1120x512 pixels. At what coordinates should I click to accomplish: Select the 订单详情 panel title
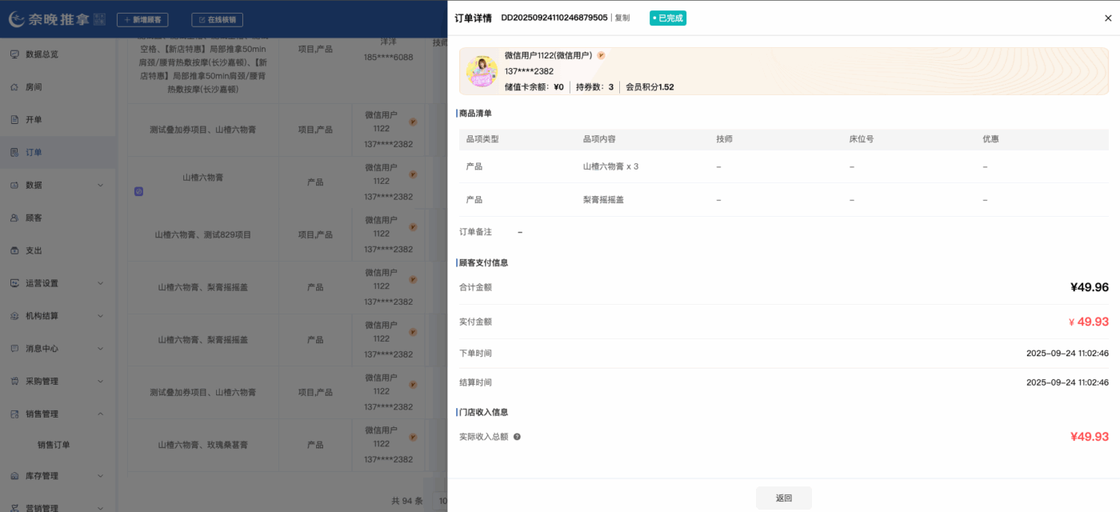click(x=473, y=18)
